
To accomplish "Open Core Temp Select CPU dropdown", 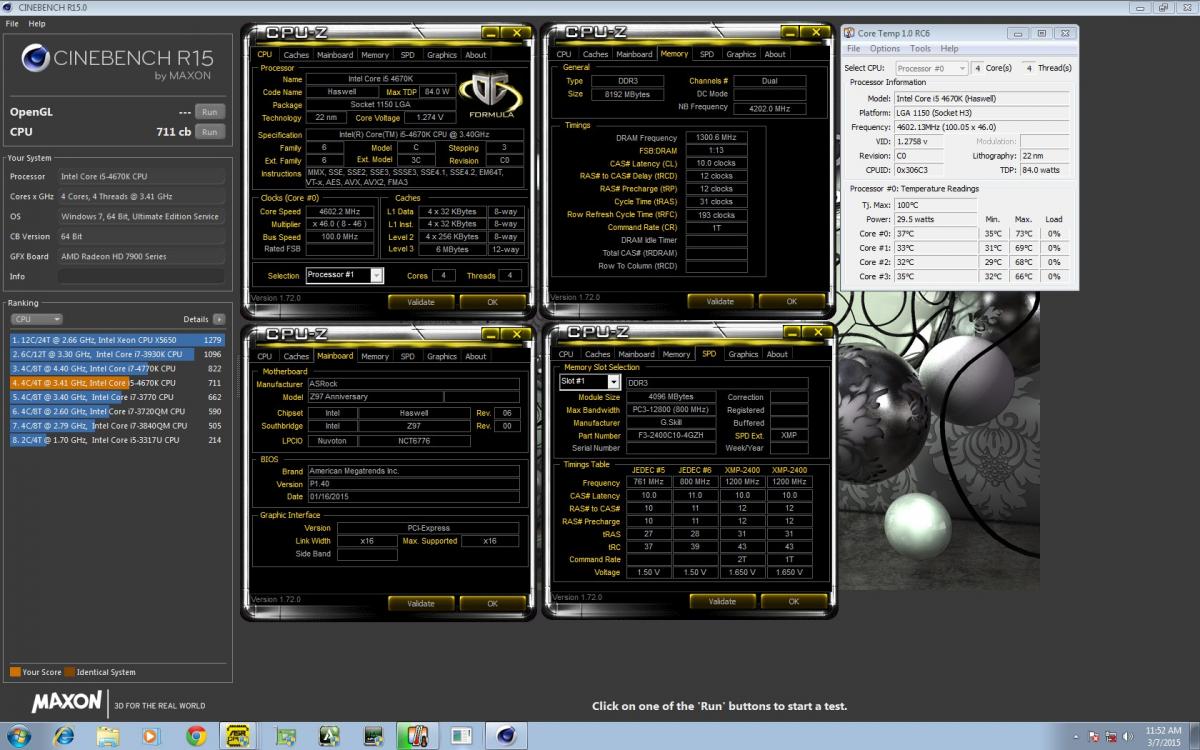I will point(931,68).
